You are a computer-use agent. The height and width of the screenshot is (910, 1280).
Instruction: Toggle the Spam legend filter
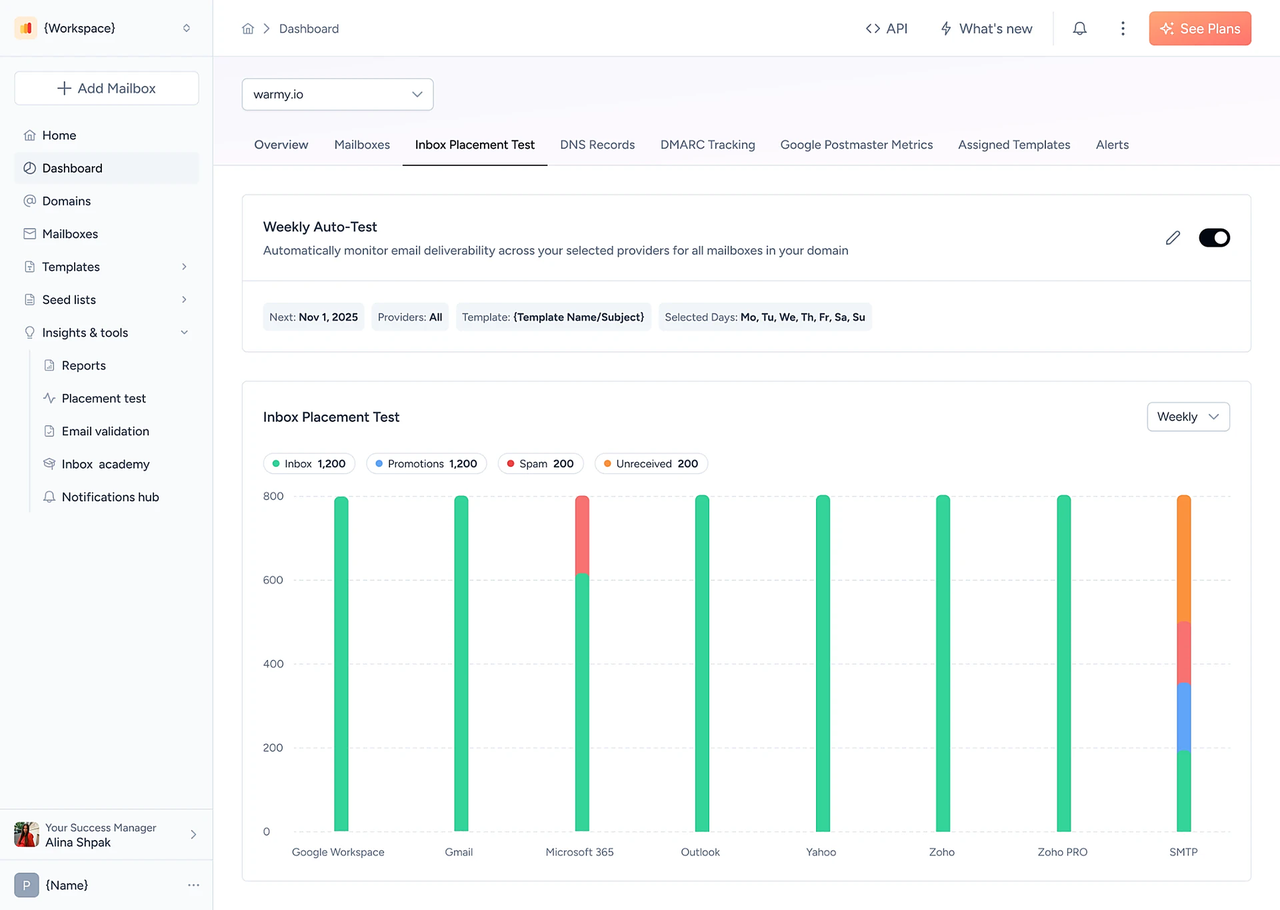tap(541, 464)
